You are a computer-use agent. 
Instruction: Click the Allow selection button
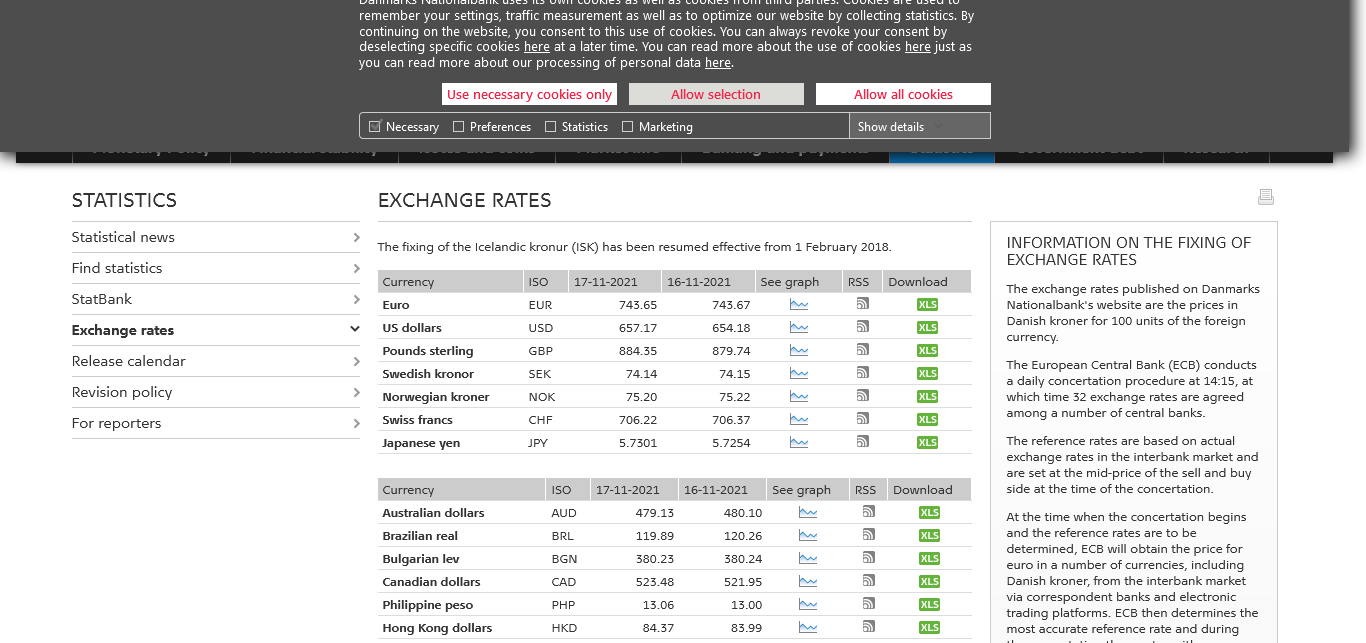(x=716, y=94)
